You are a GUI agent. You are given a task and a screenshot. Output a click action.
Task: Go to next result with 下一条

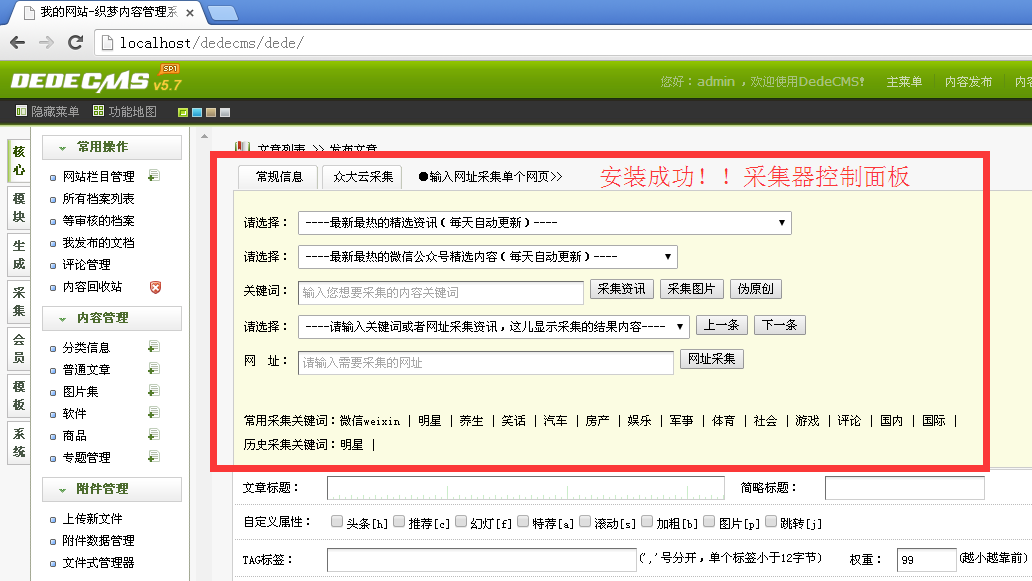point(780,325)
